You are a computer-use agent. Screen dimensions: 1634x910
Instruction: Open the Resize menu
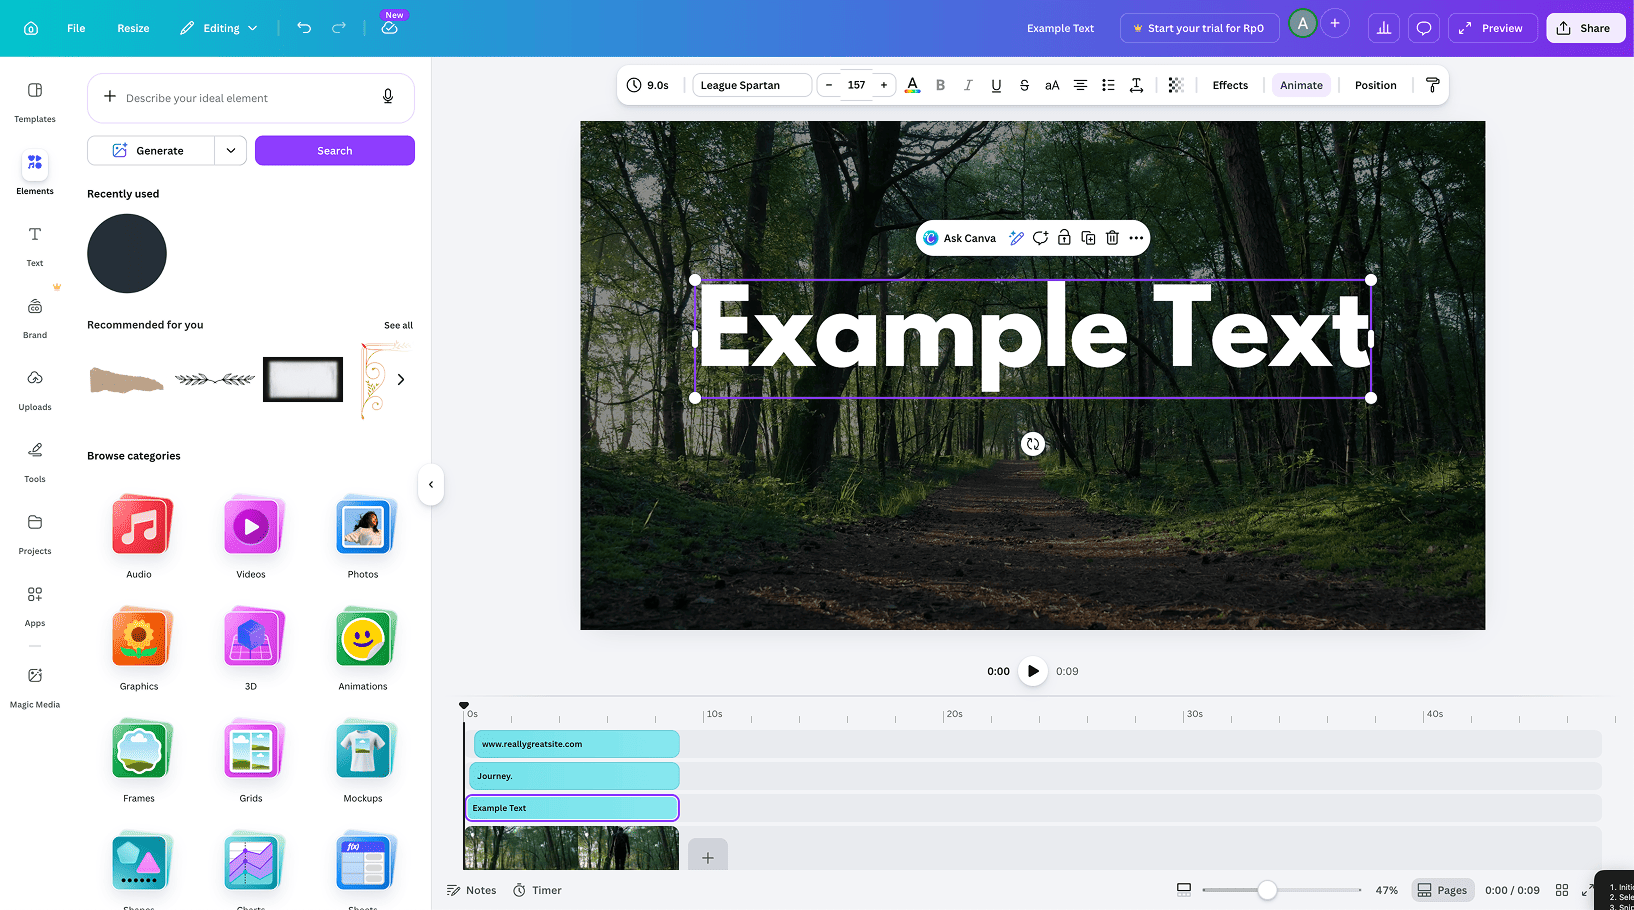133,28
